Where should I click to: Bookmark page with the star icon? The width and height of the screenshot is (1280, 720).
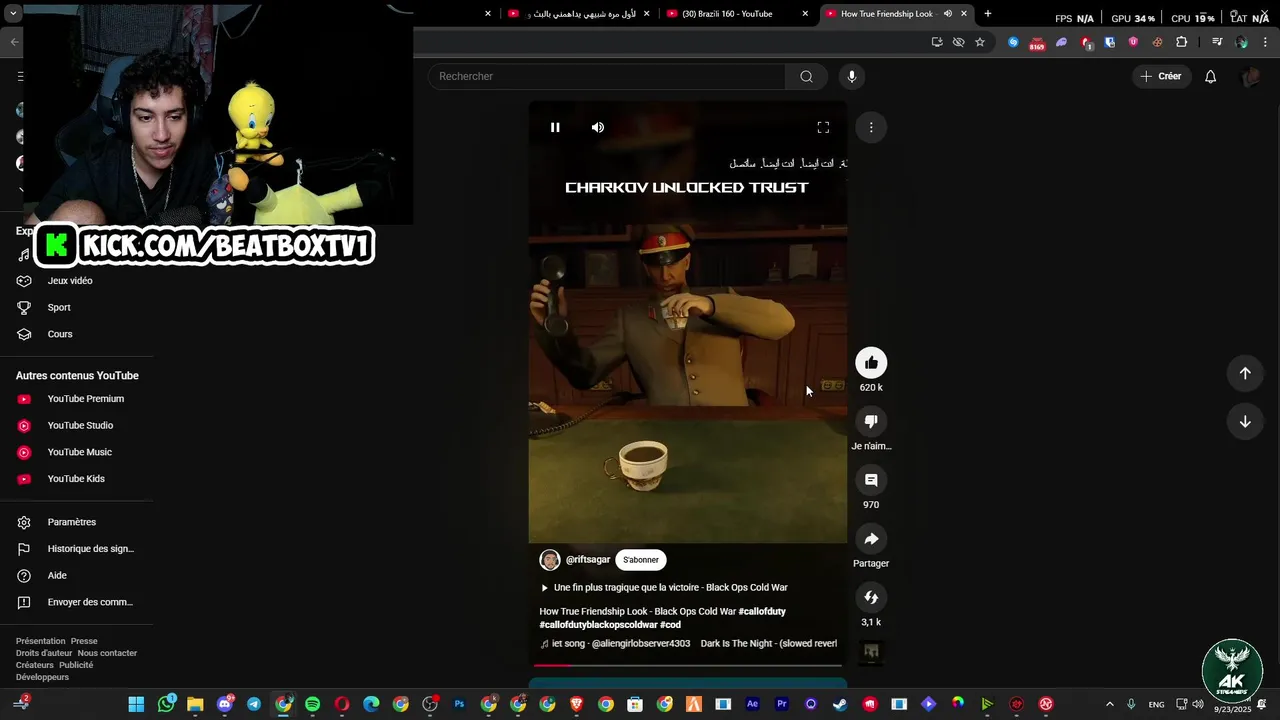click(x=980, y=42)
